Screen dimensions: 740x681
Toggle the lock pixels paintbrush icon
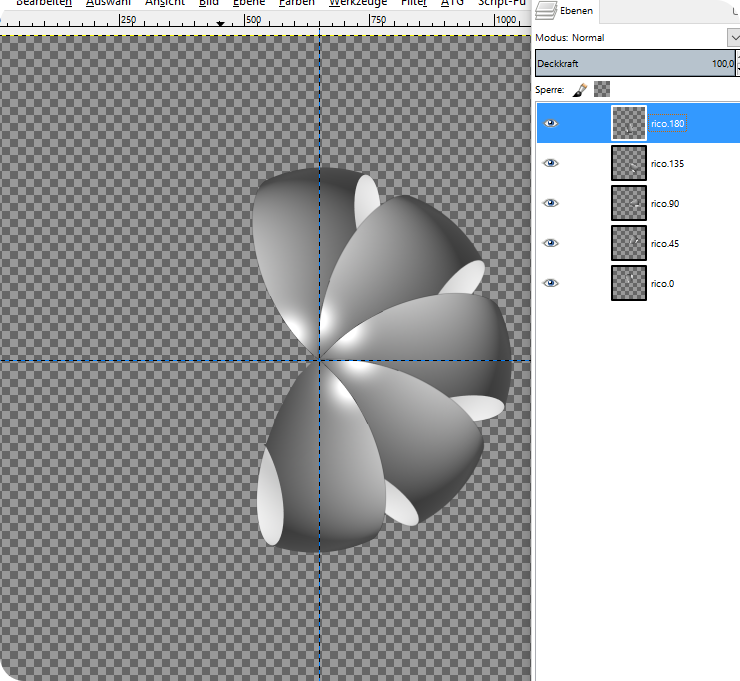580,89
